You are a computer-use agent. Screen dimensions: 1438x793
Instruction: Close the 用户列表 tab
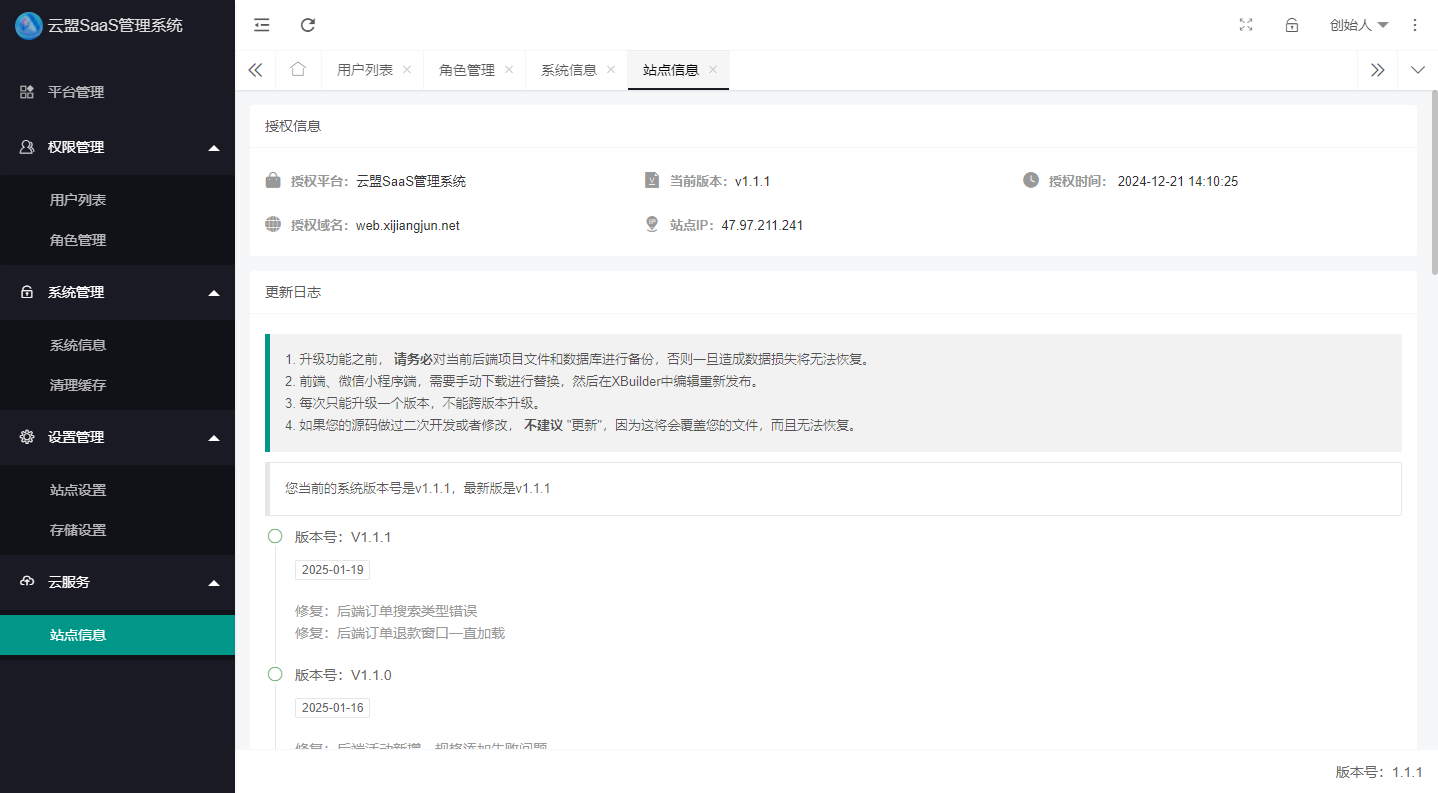(x=406, y=70)
